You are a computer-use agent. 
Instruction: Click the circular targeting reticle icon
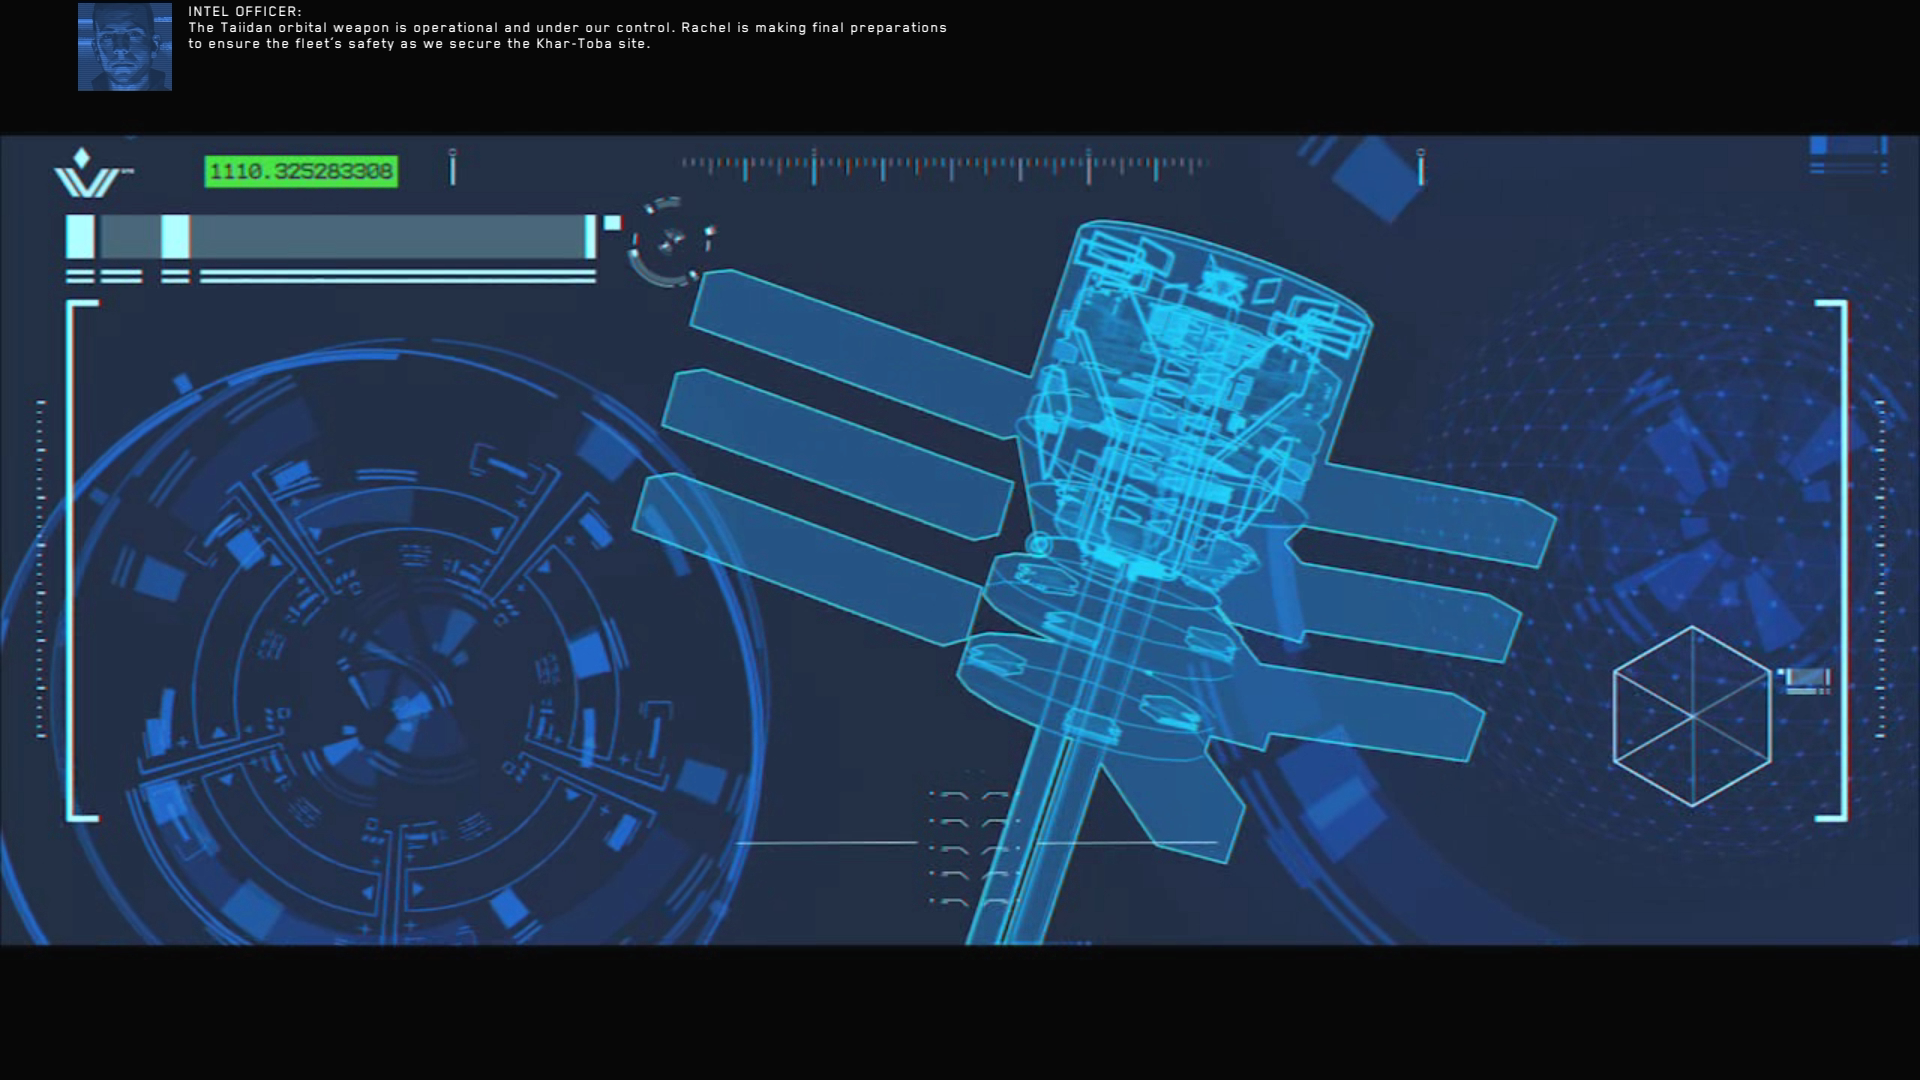[x=670, y=243]
